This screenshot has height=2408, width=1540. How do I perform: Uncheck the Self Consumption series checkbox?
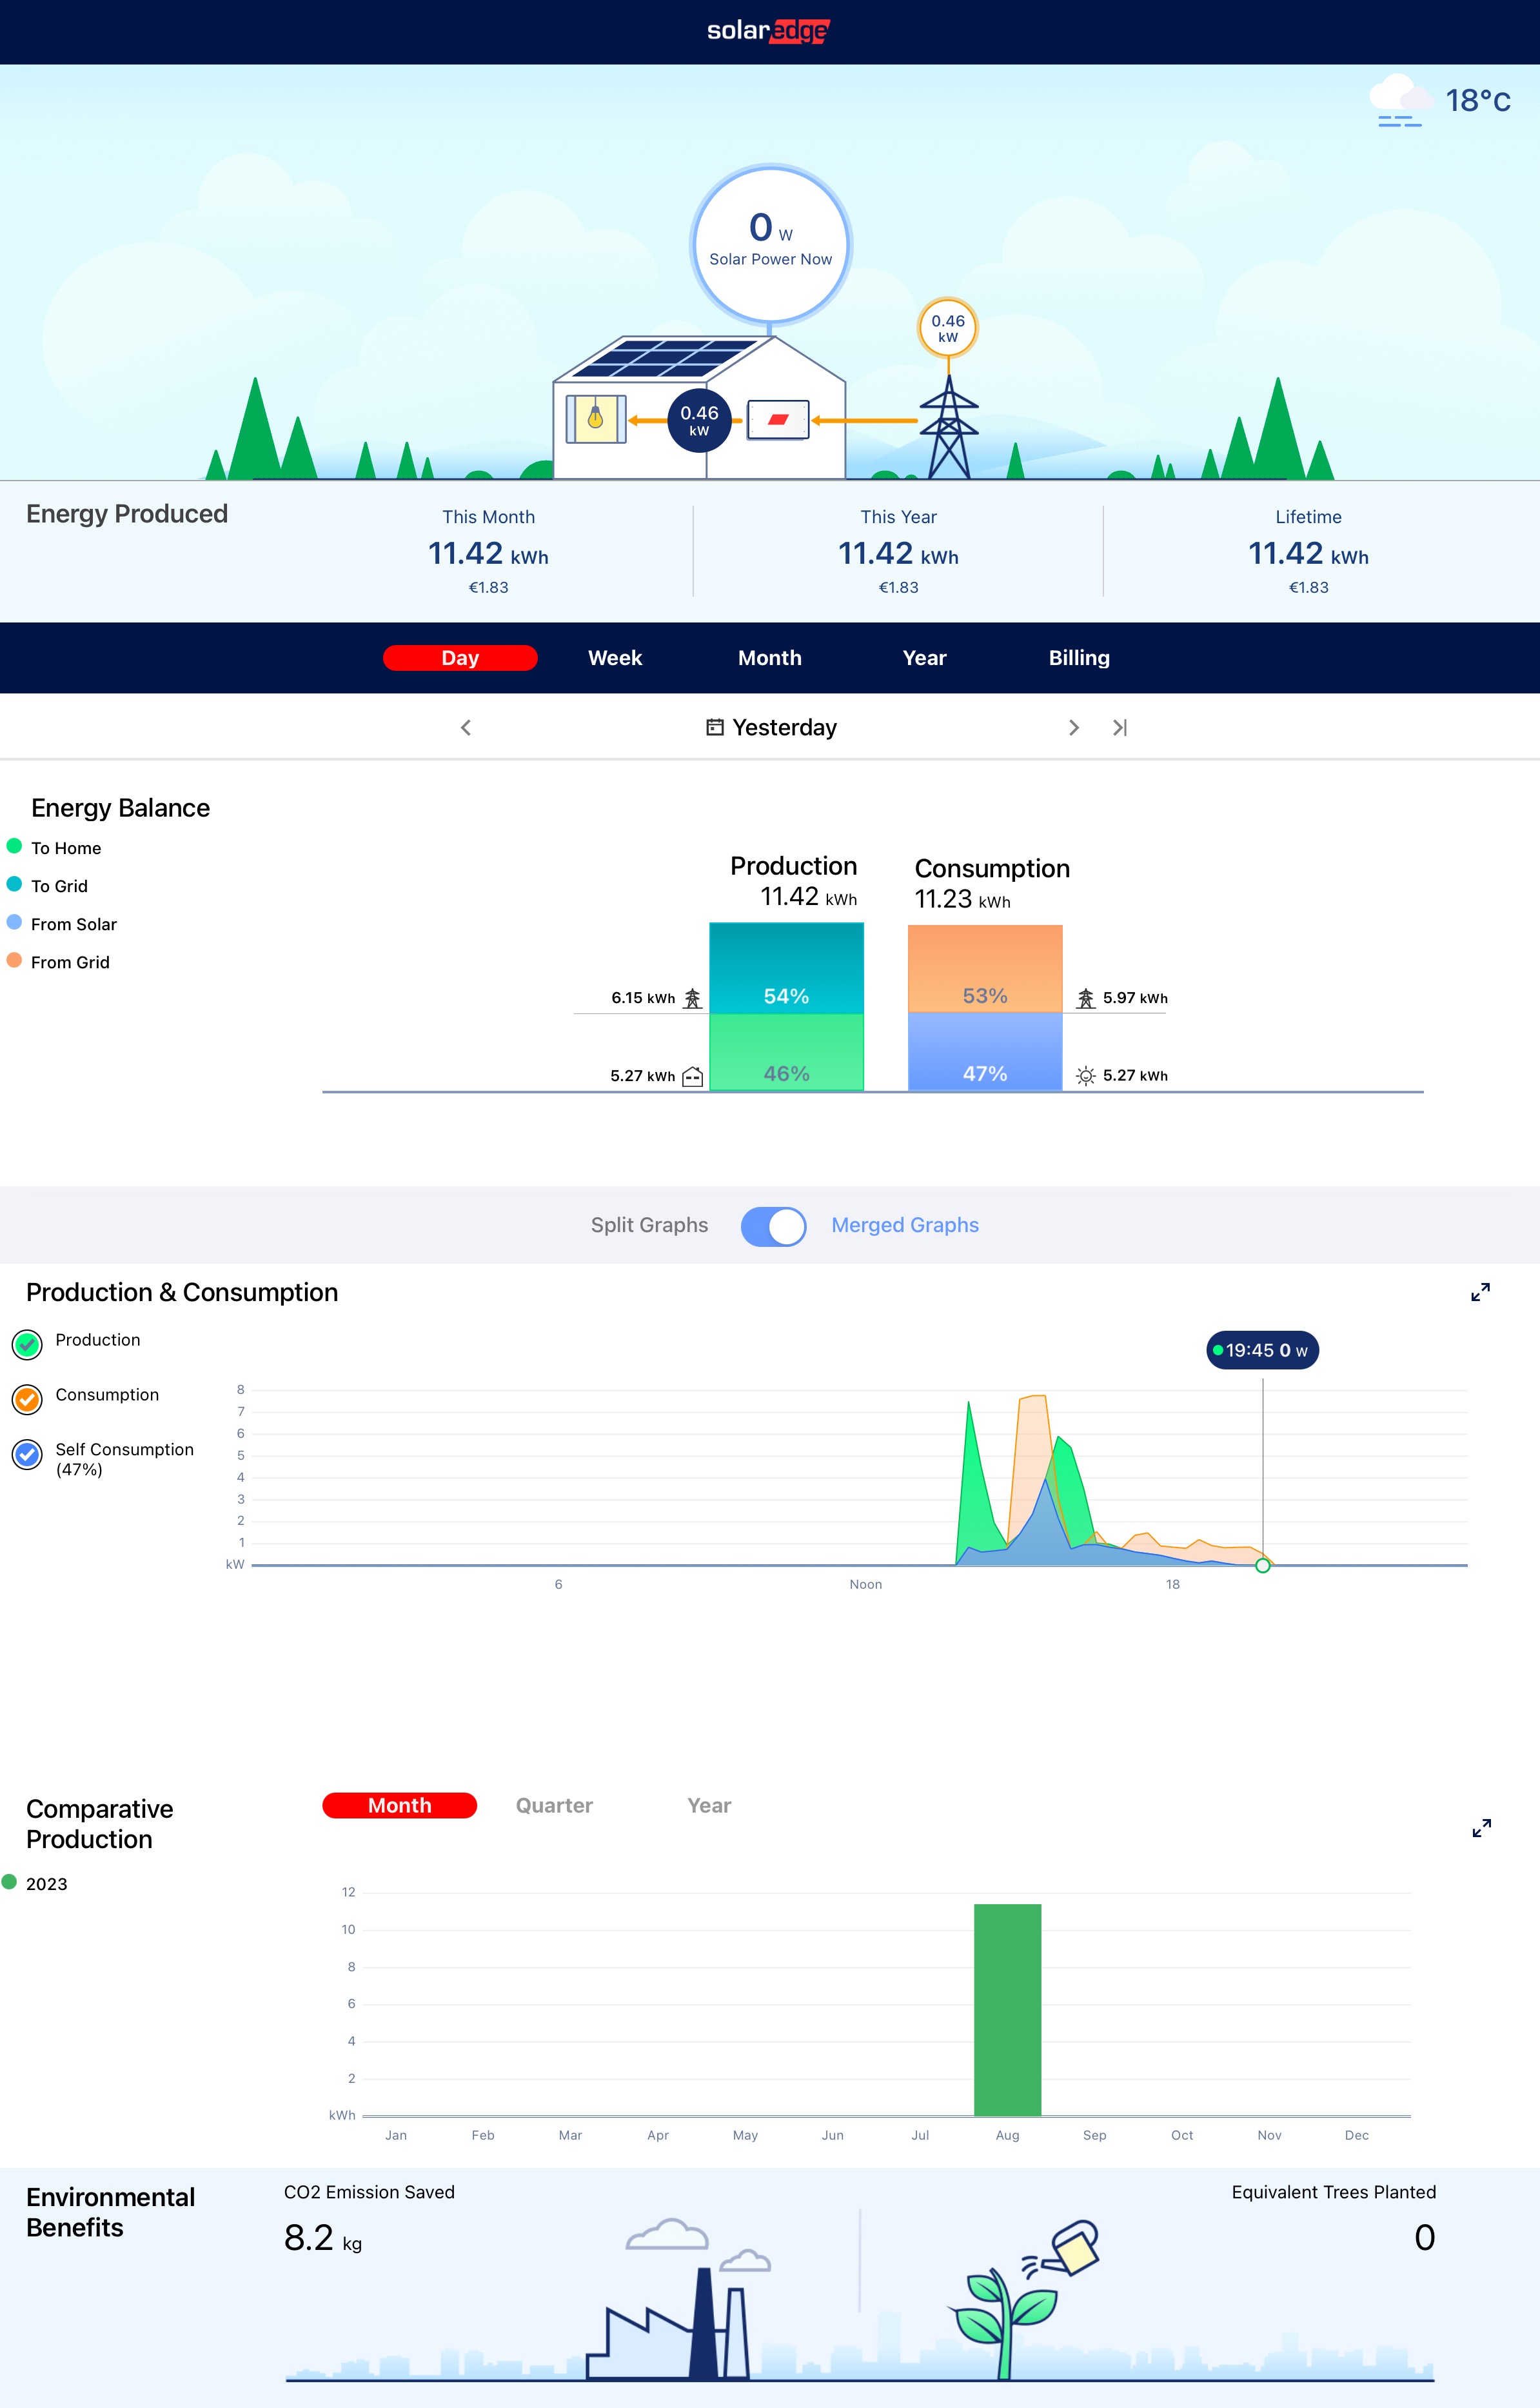[x=27, y=1455]
